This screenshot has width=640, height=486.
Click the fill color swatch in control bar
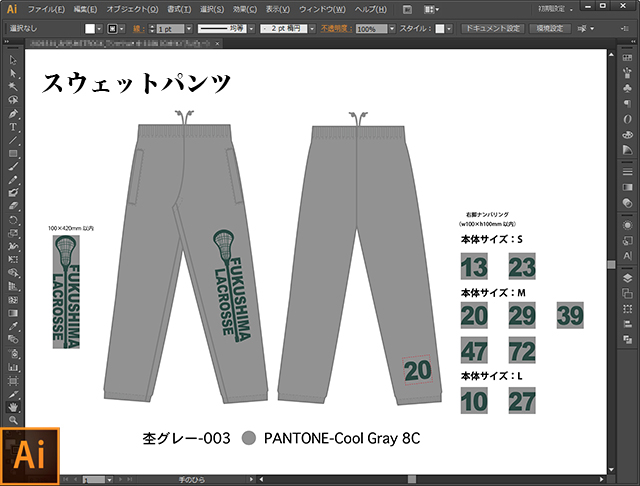coord(91,30)
